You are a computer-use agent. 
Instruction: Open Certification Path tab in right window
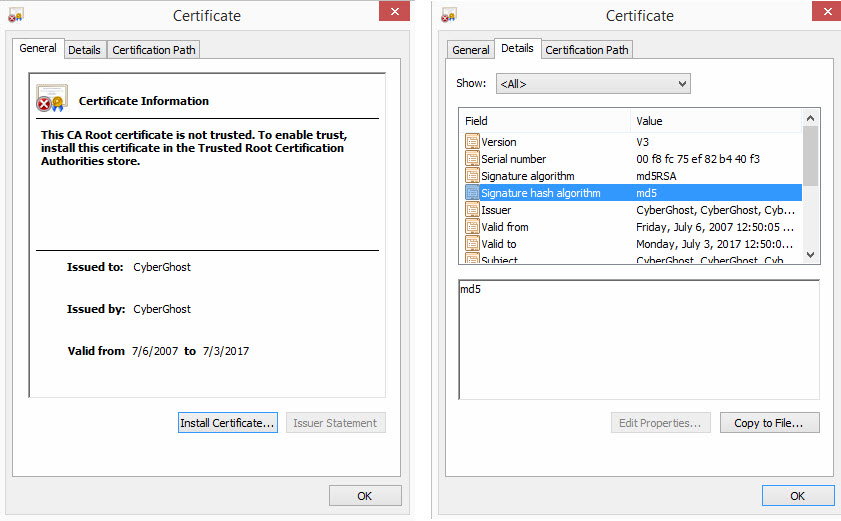point(587,50)
